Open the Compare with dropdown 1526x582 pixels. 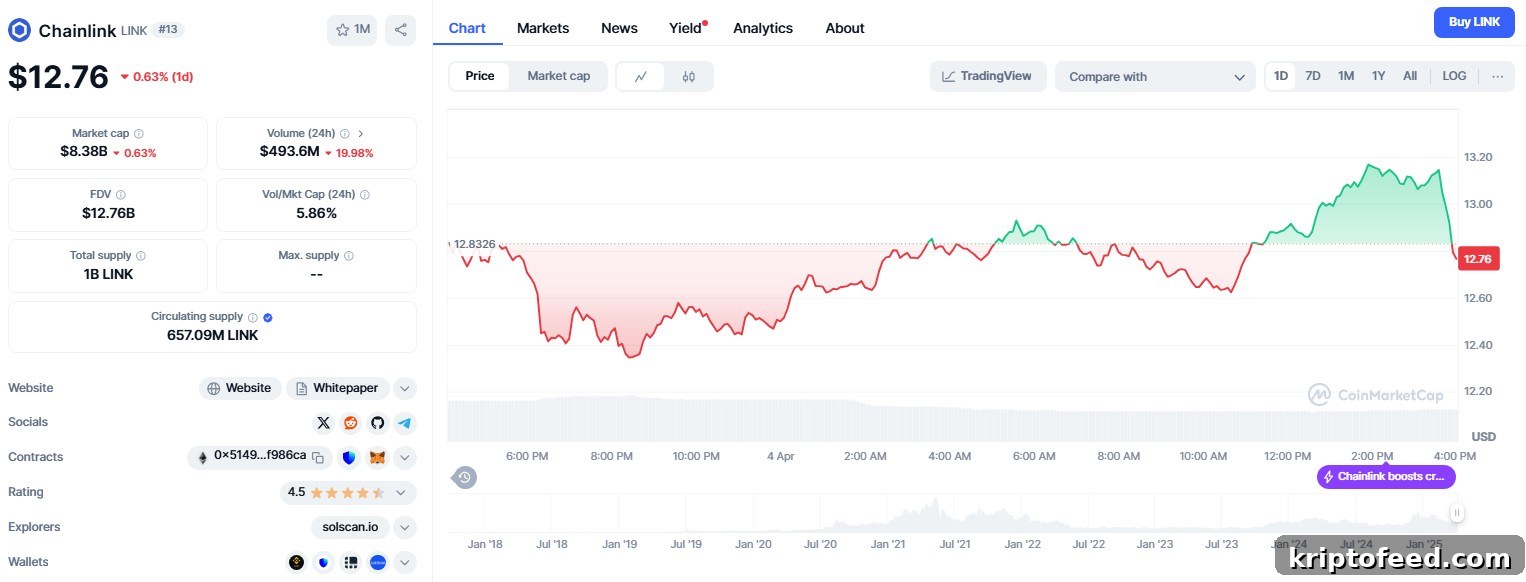(x=1155, y=77)
